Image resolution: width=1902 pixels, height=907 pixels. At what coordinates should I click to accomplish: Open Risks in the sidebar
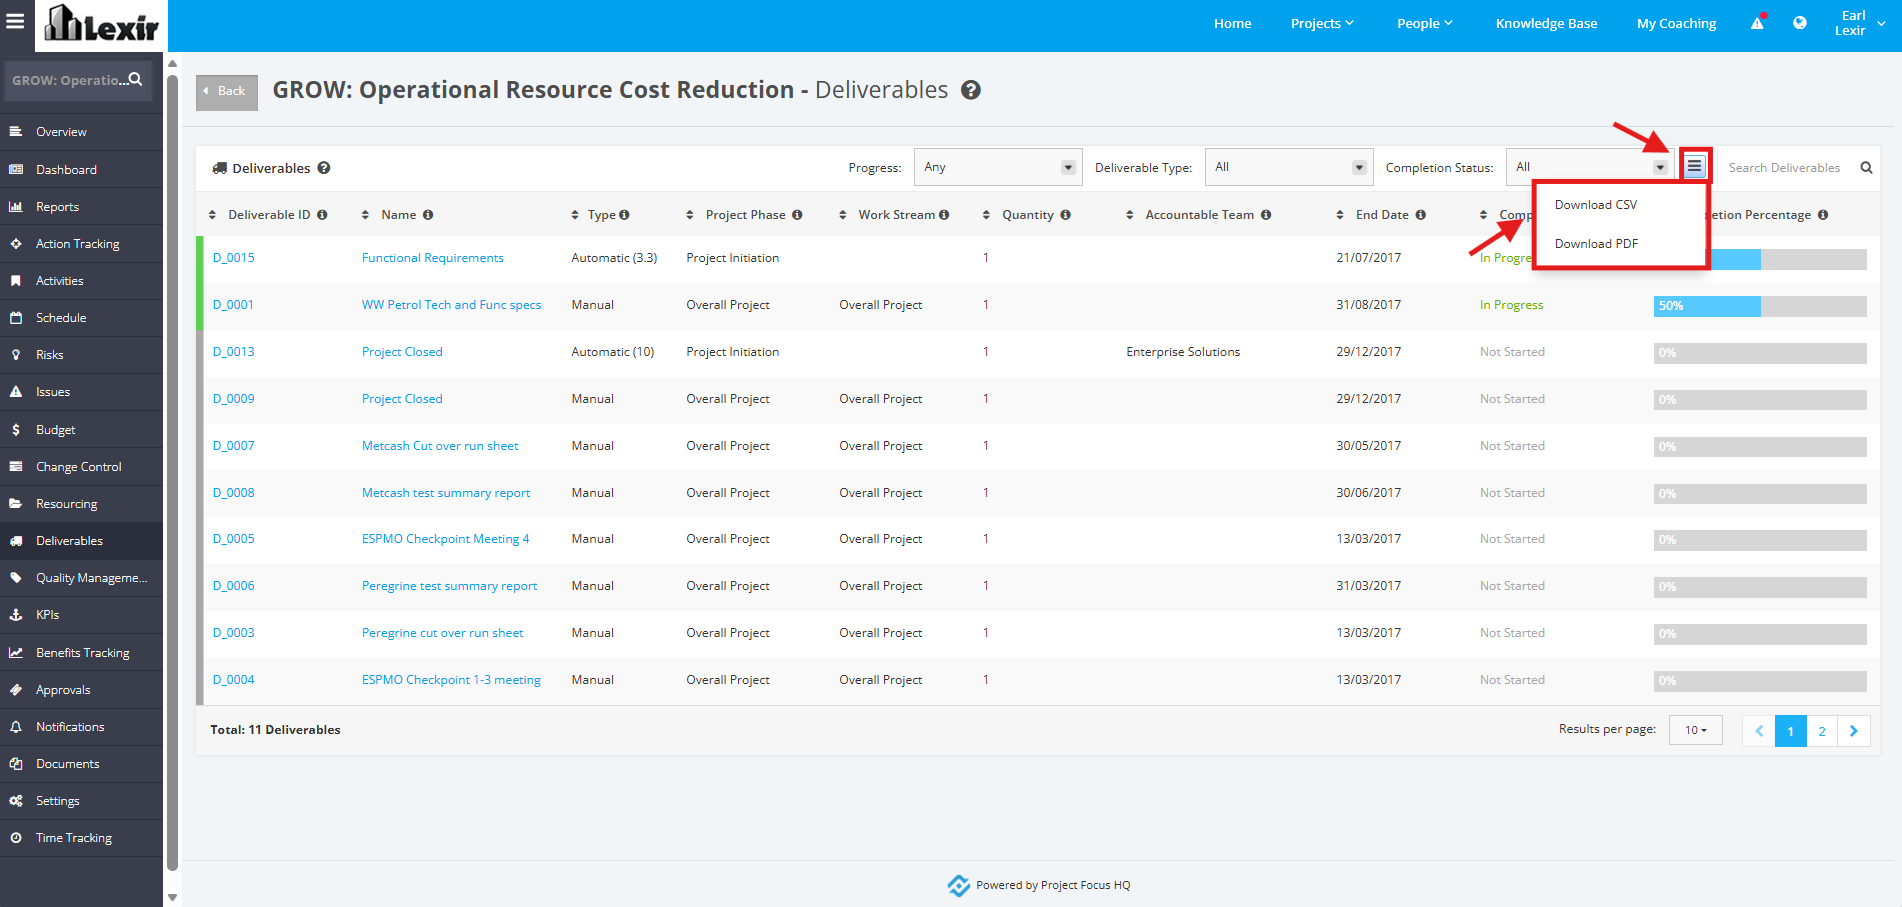click(81, 355)
